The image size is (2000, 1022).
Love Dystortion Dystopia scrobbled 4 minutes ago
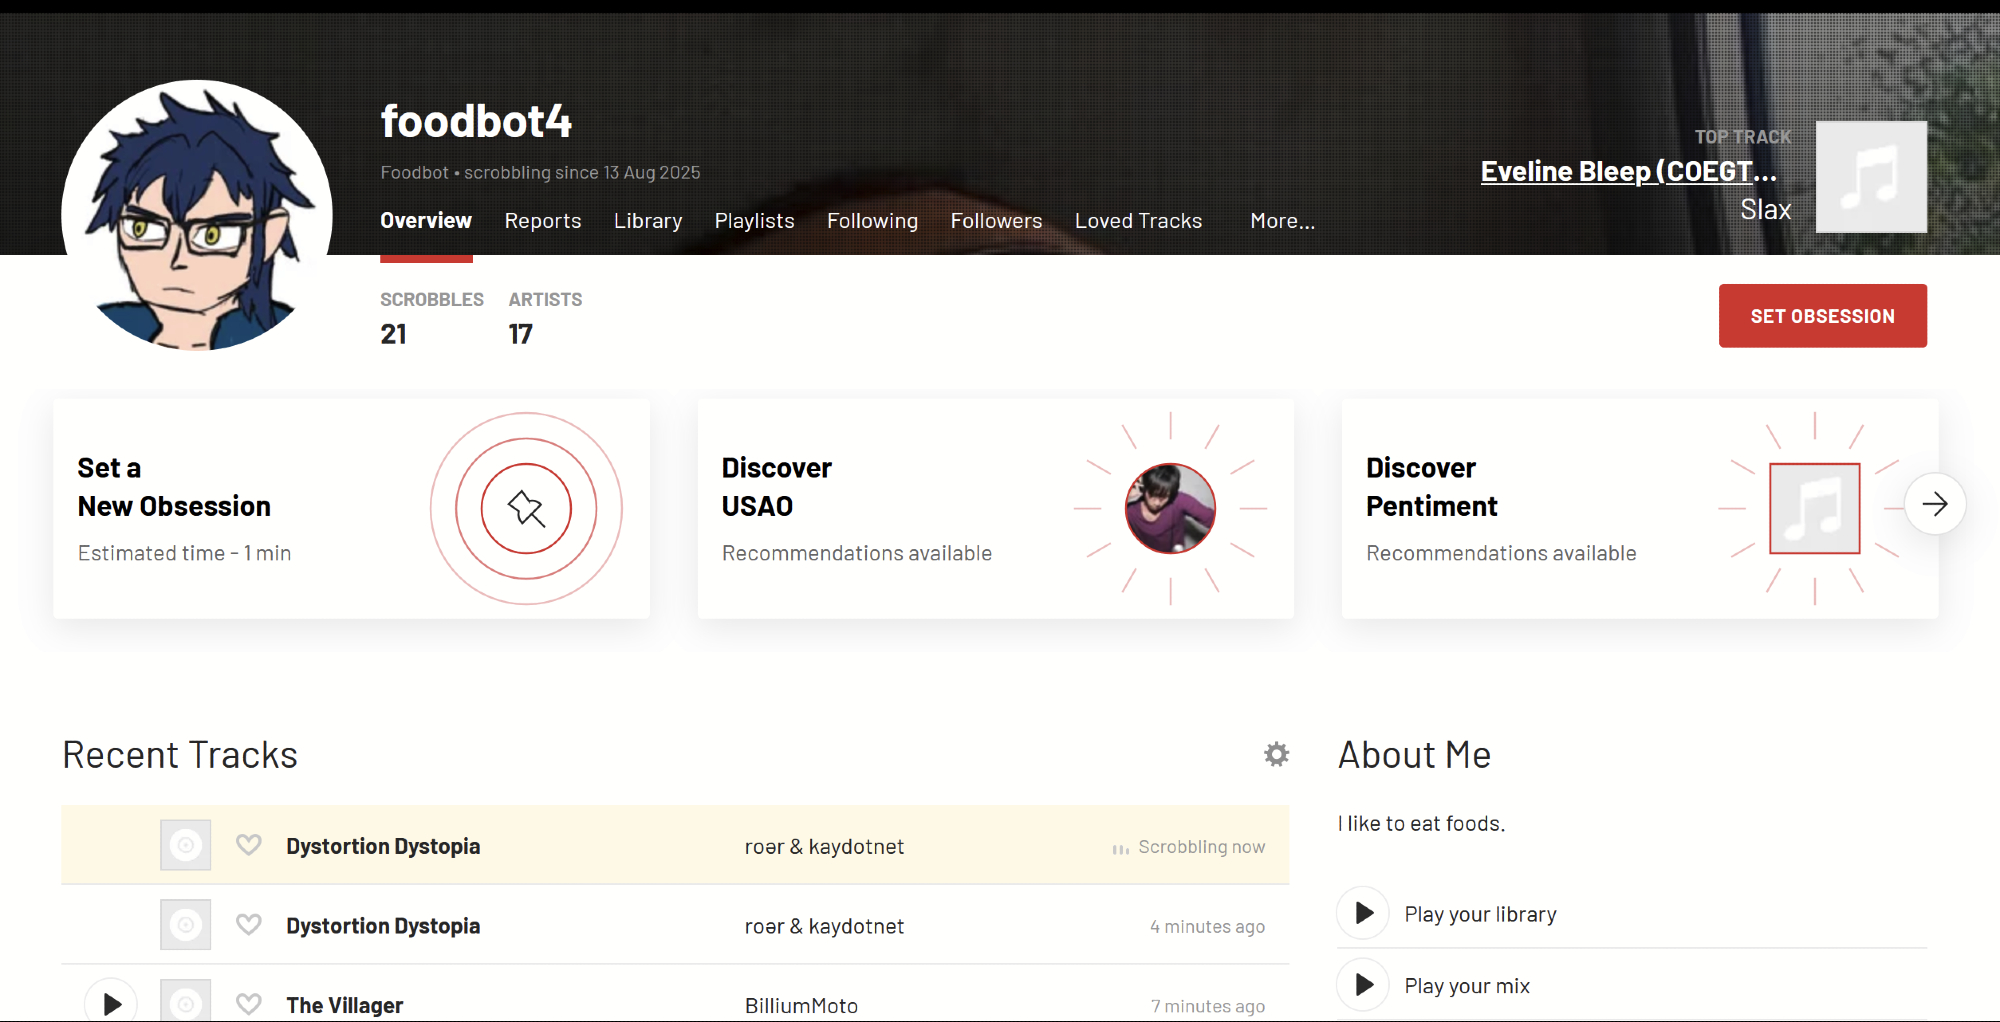point(249,925)
